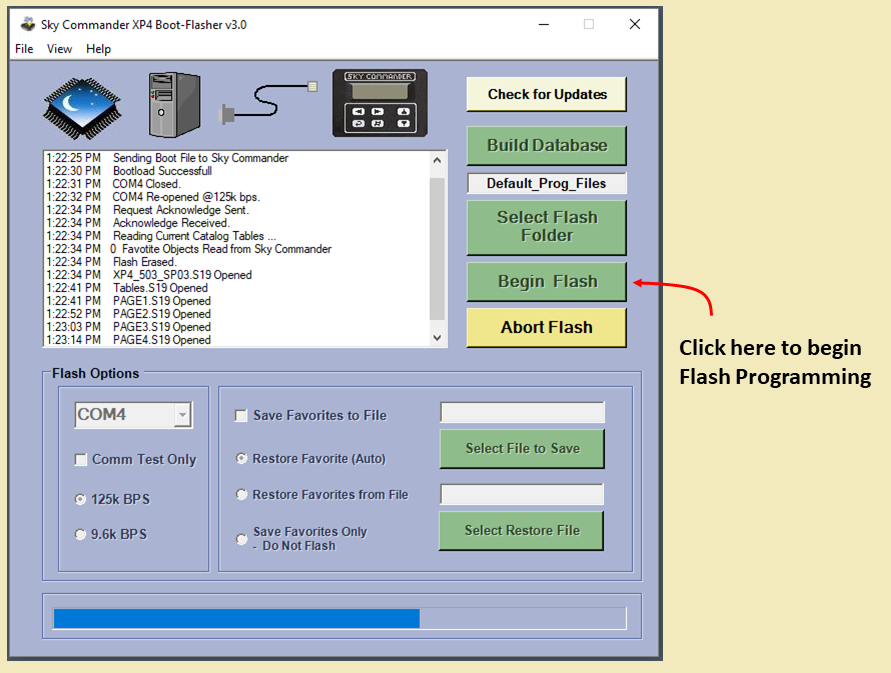Select the 'PAGE2.S19 Opened' log entry
891x673 pixels.
pyautogui.click(x=162, y=314)
